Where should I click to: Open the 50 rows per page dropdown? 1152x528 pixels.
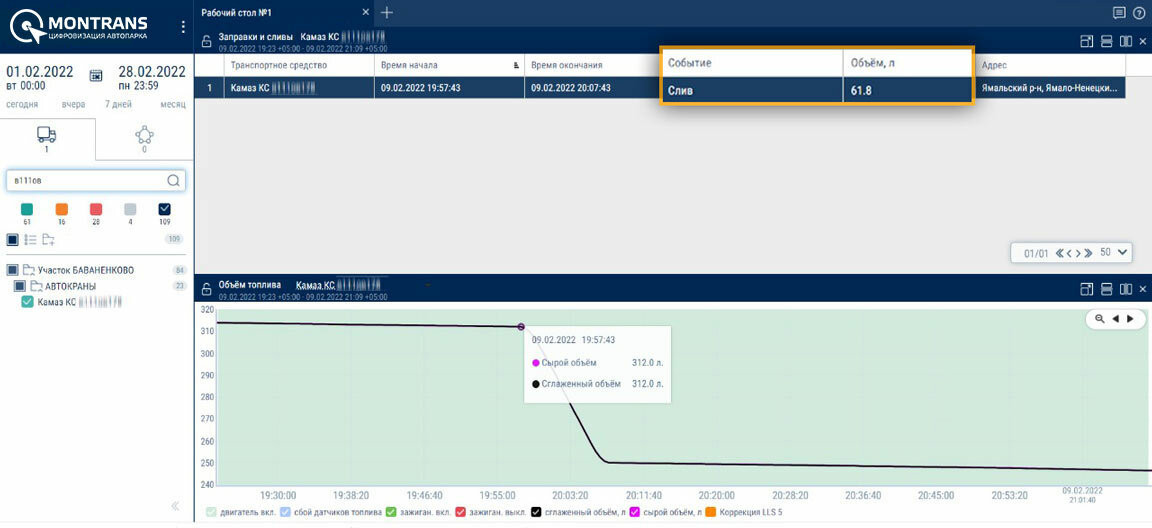(x=1113, y=252)
